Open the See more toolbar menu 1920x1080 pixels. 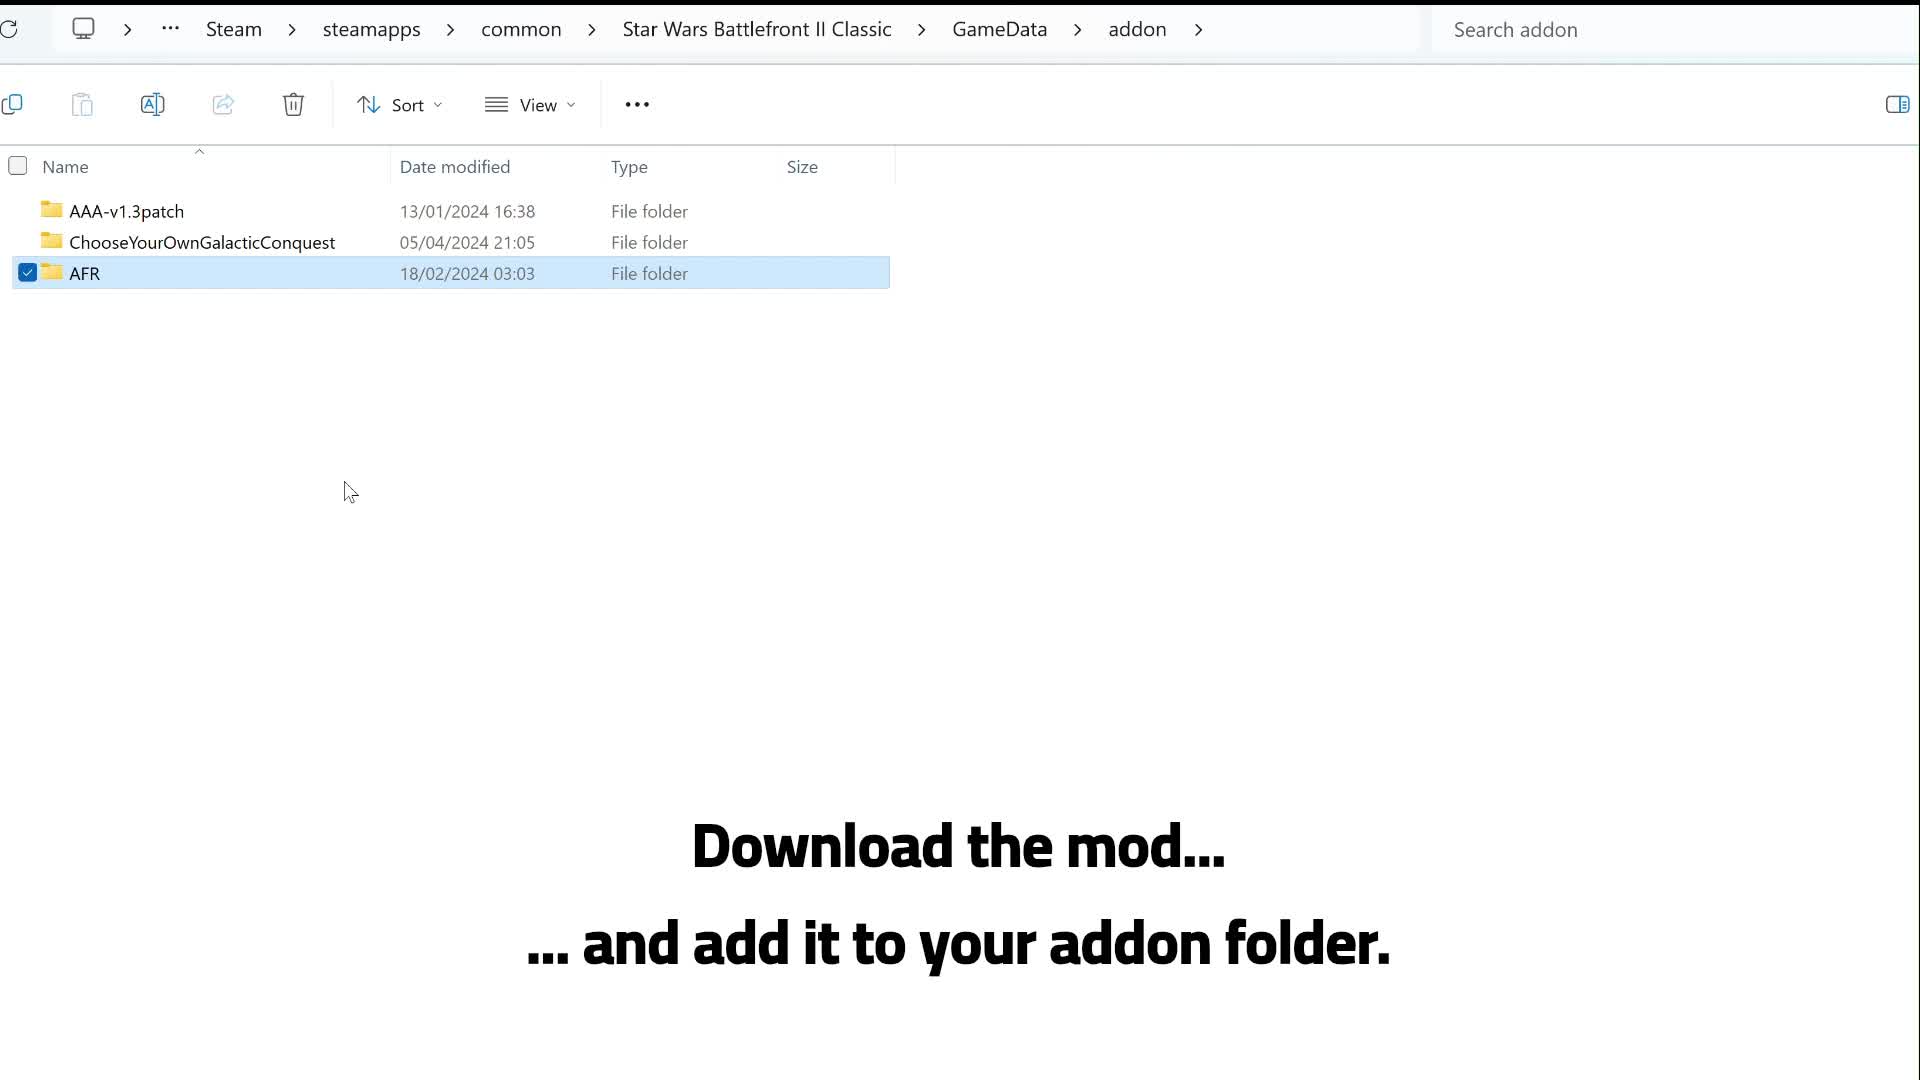click(x=638, y=104)
